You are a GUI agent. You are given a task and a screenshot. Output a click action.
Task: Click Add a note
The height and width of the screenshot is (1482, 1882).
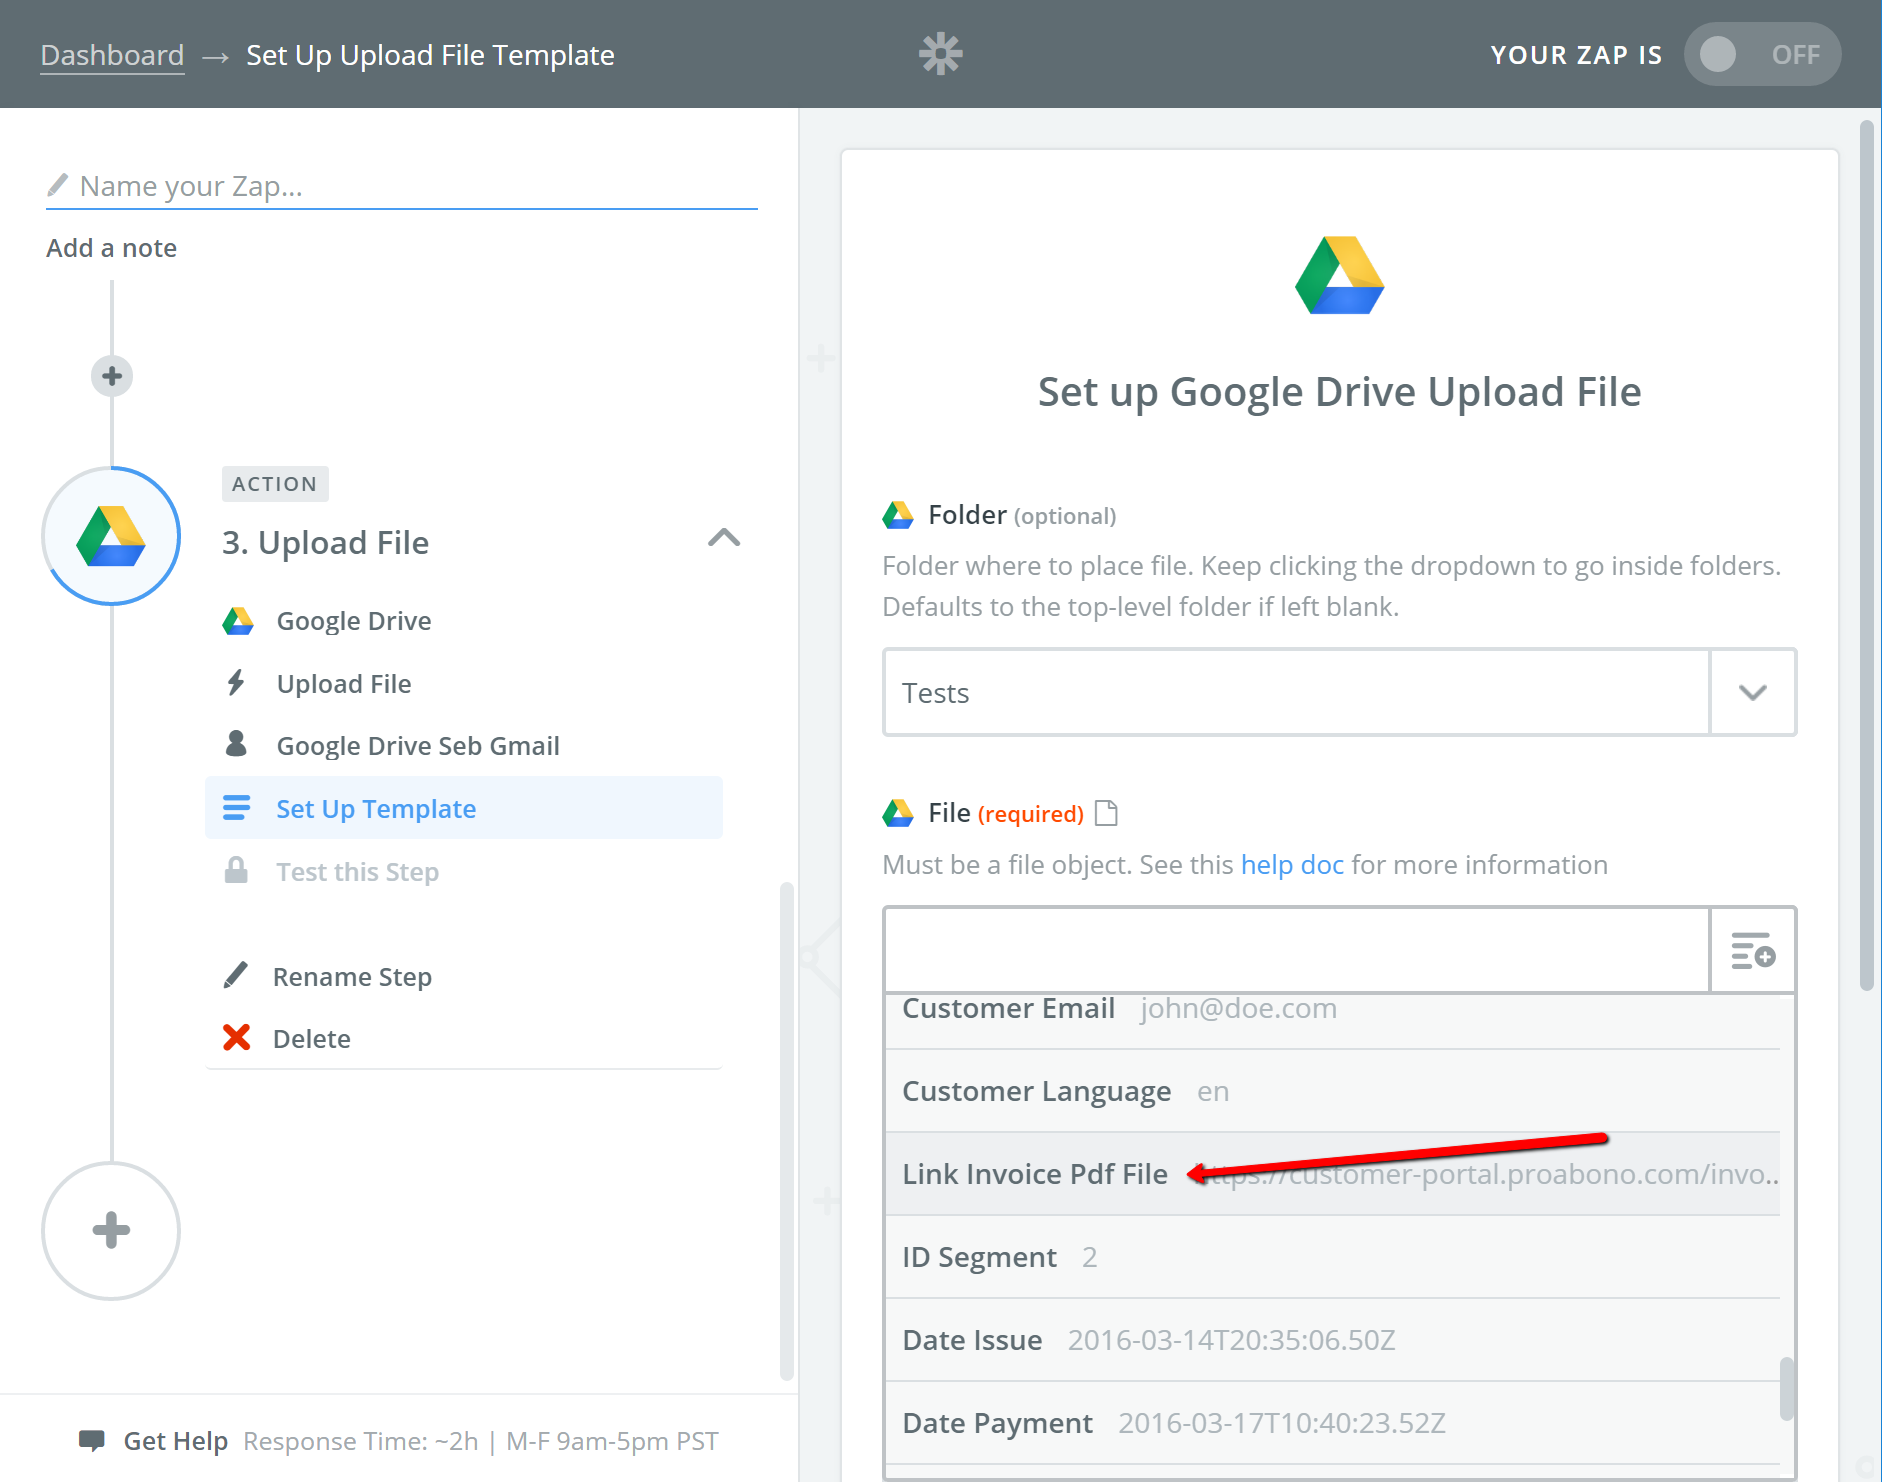(111, 248)
